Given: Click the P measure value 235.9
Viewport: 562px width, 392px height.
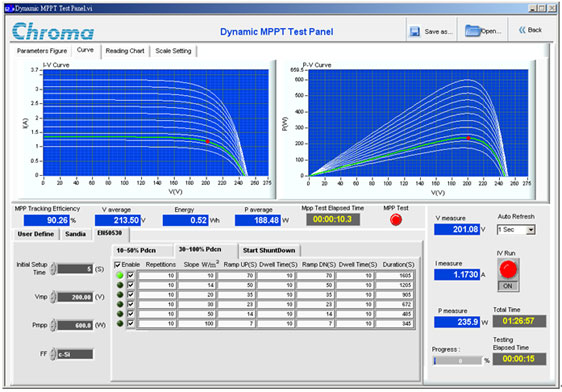Looking at the screenshot, I should click(x=457, y=322).
